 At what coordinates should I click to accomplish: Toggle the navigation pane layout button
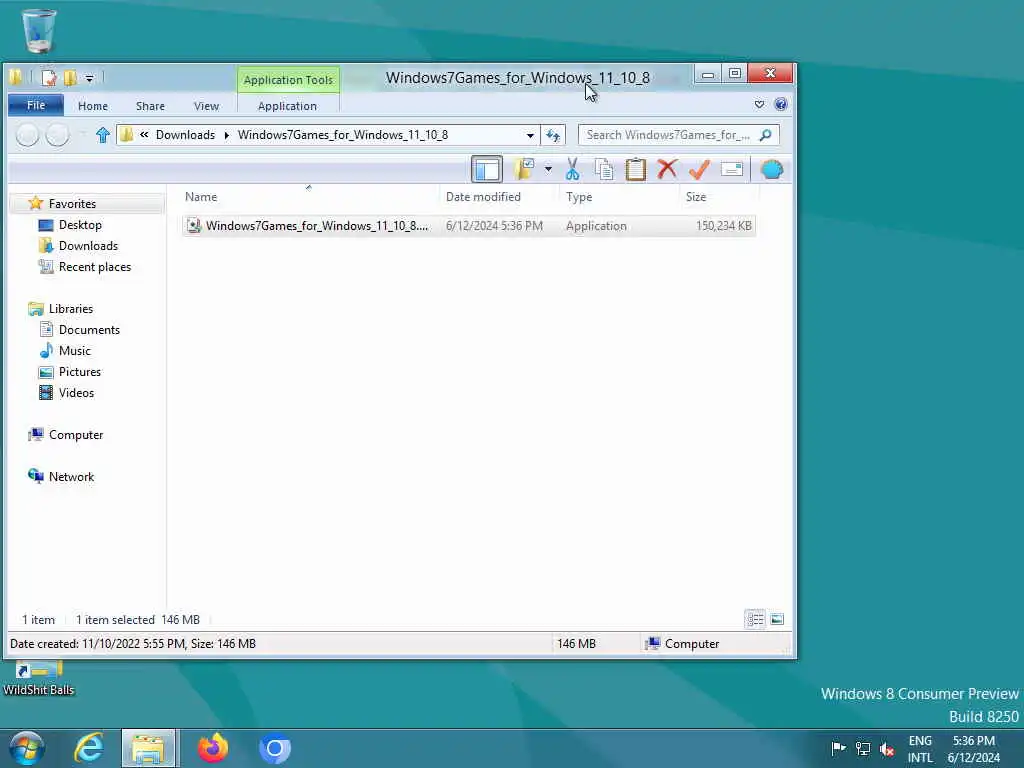(x=487, y=170)
